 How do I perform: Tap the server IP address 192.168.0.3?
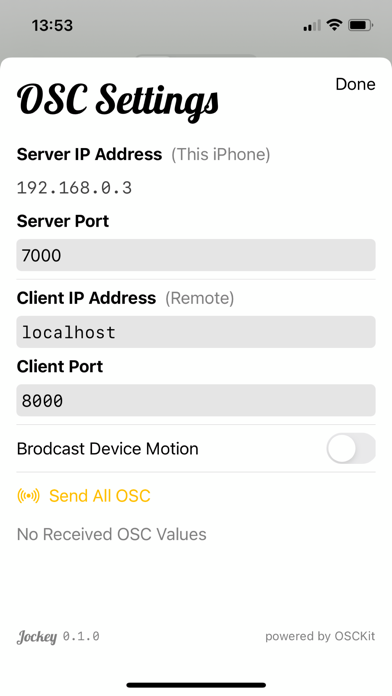point(74,188)
